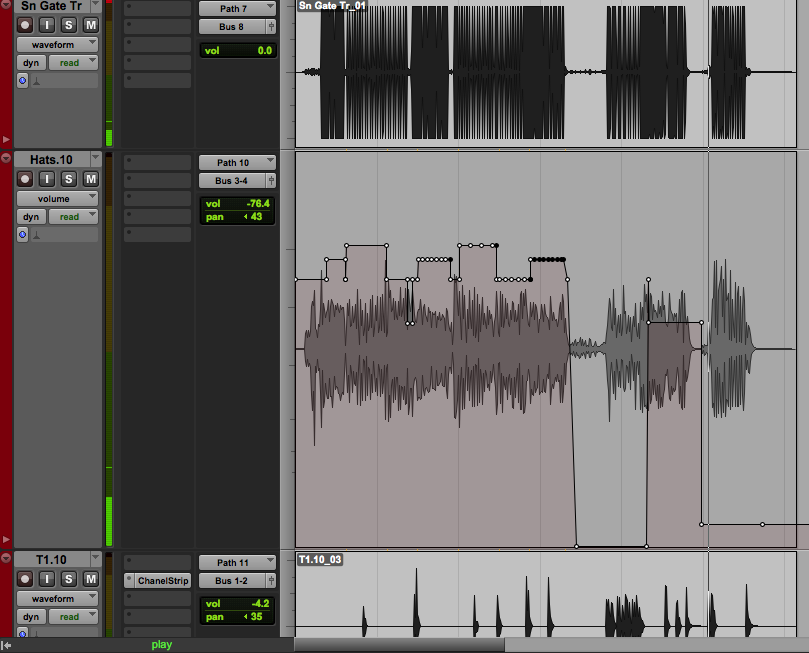Open Sn Gate Tr automation mode selector (read)

coord(73,63)
